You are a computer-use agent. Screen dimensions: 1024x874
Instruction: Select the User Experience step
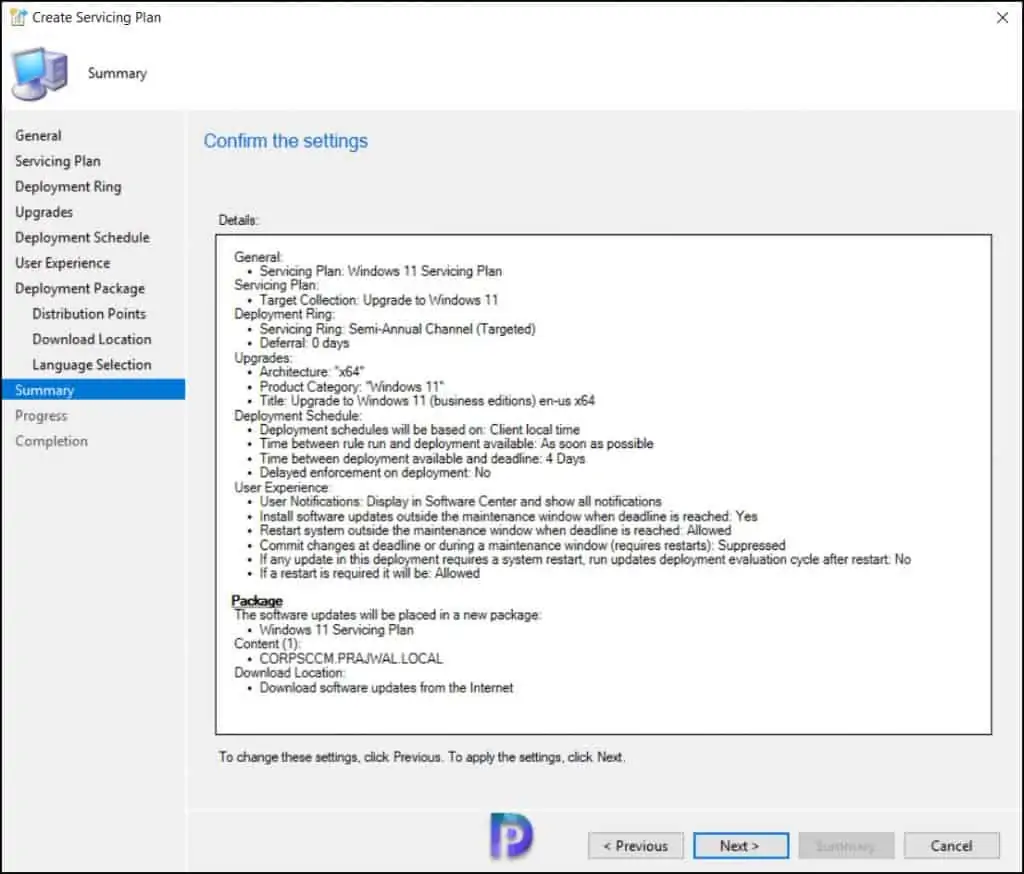tap(63, 263)
